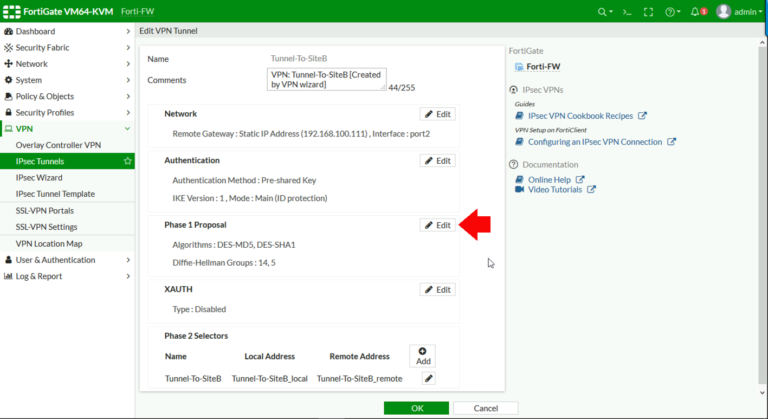This screenshot has height=419, width=768.
Task: Click the Forti-FW device link
Action: click(543, 67)
